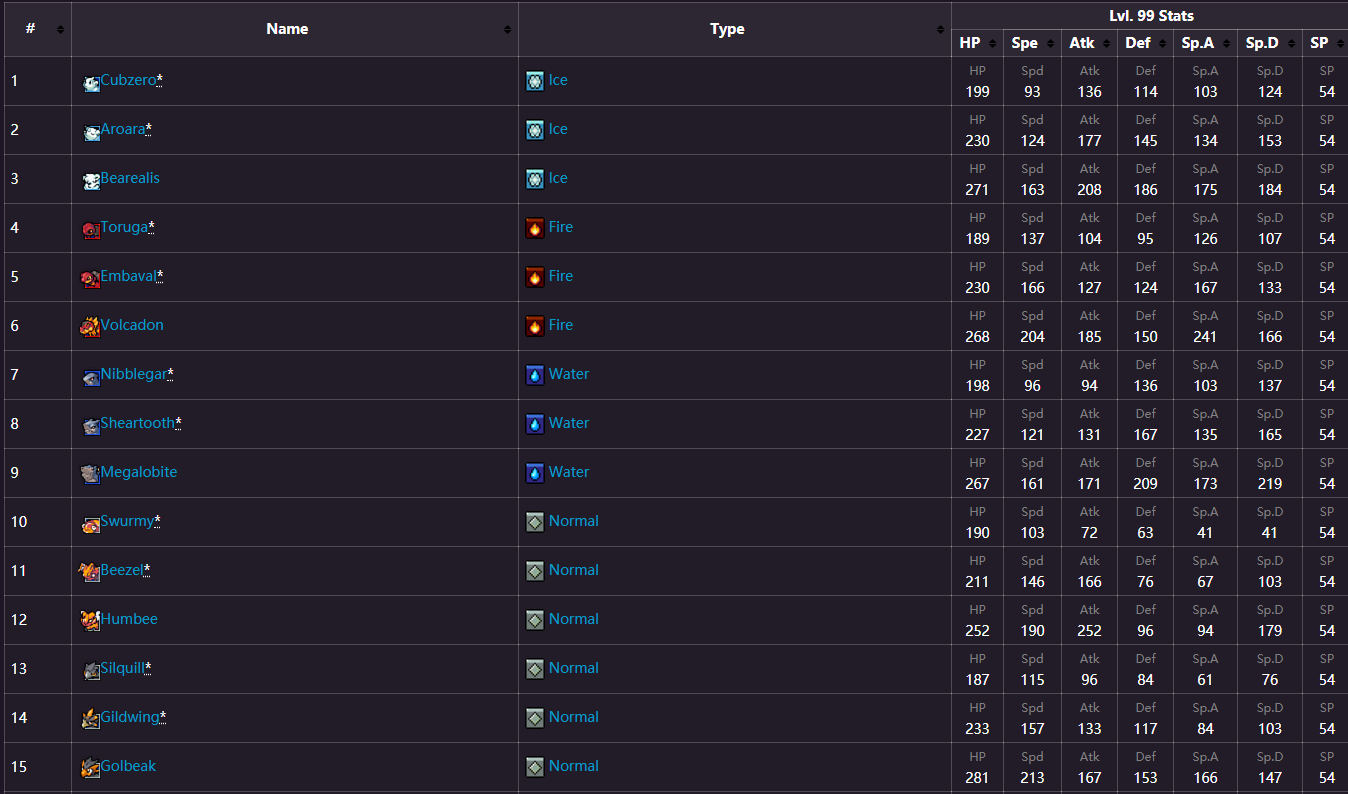Click the Fire type icon in Toruga's row
1348x794 pixels.
tap(535, 228)
